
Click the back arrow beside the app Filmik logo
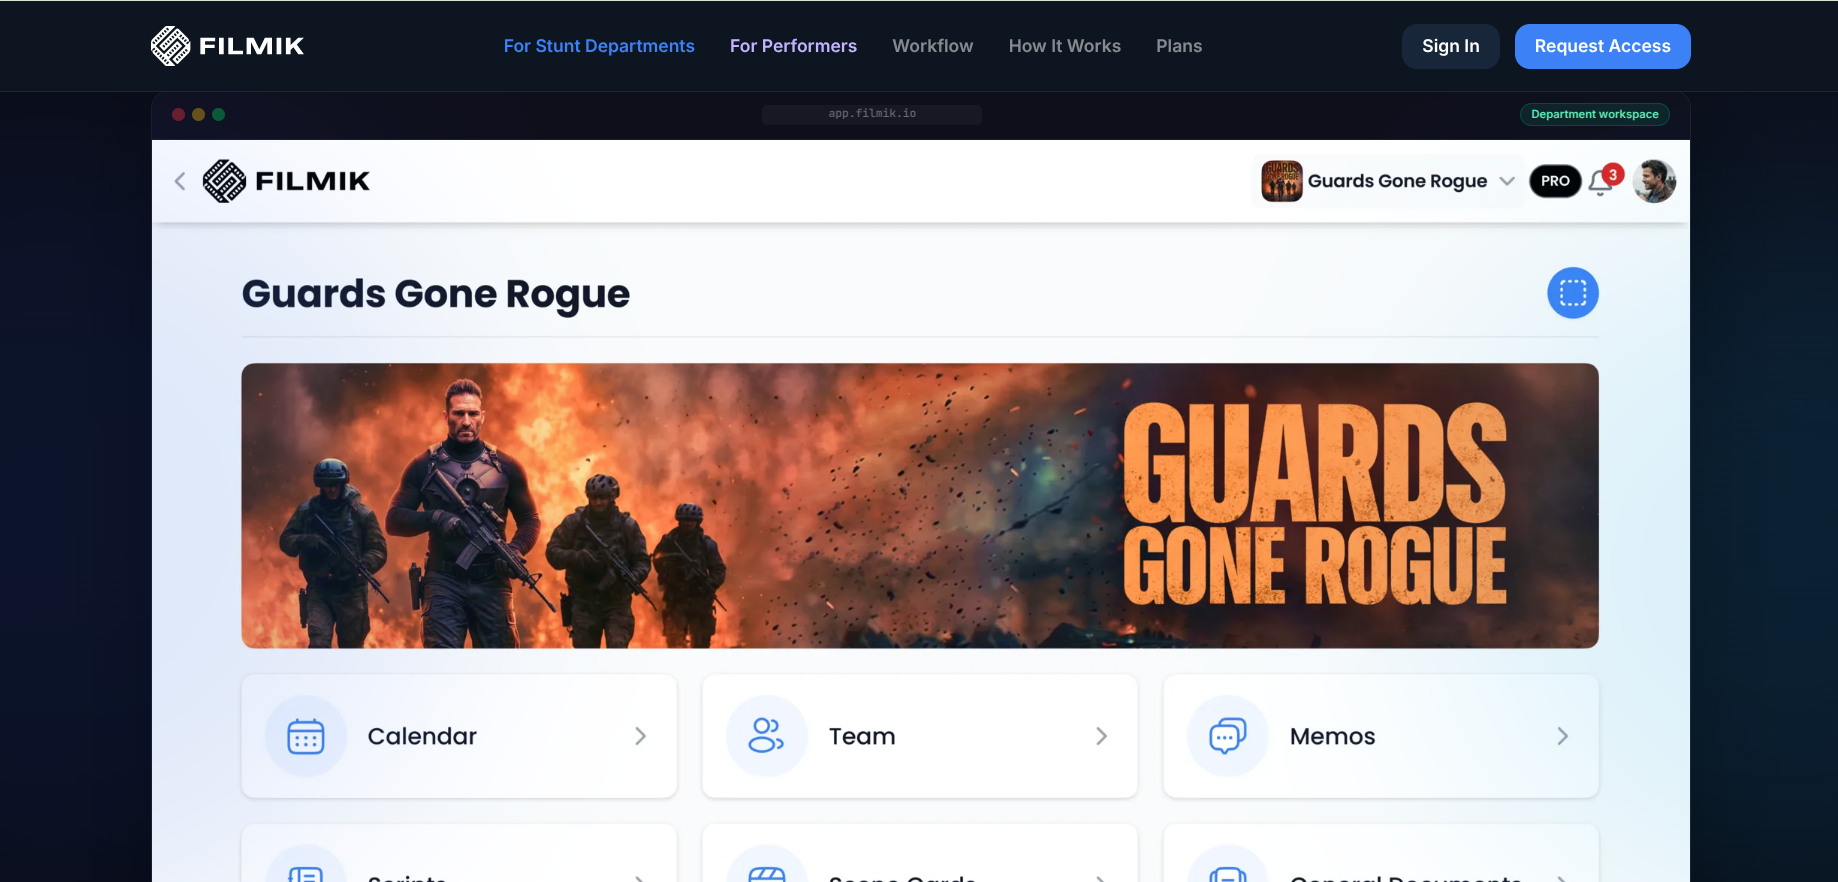180,181
